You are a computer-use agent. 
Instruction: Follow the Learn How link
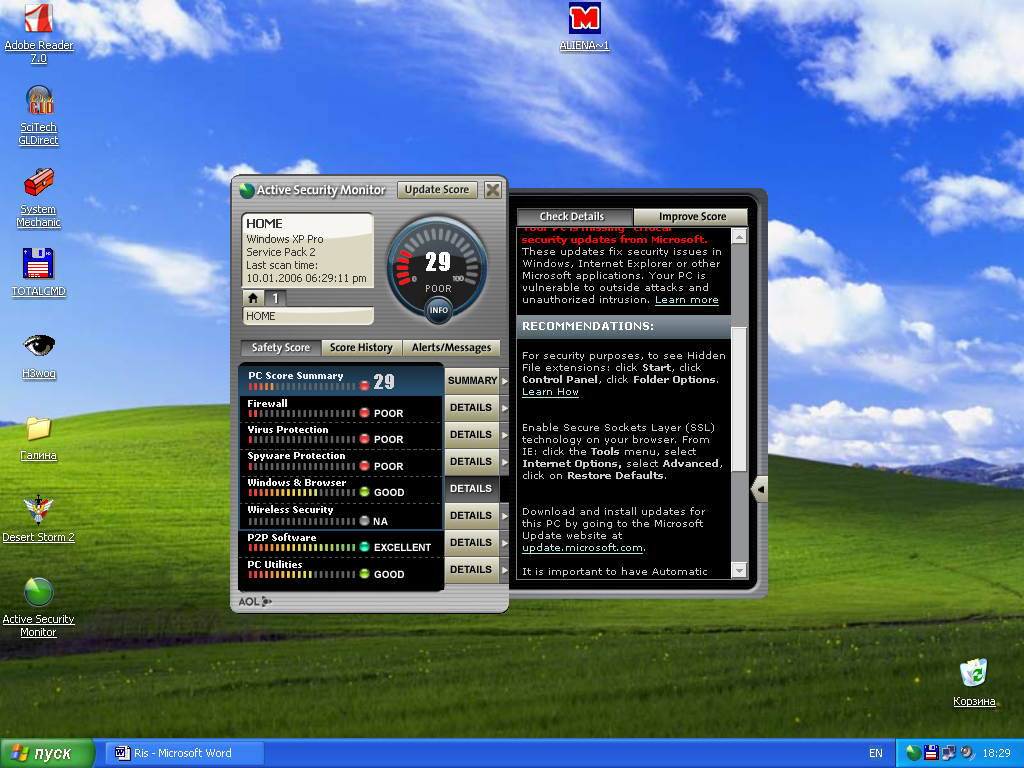pos(550,392)
